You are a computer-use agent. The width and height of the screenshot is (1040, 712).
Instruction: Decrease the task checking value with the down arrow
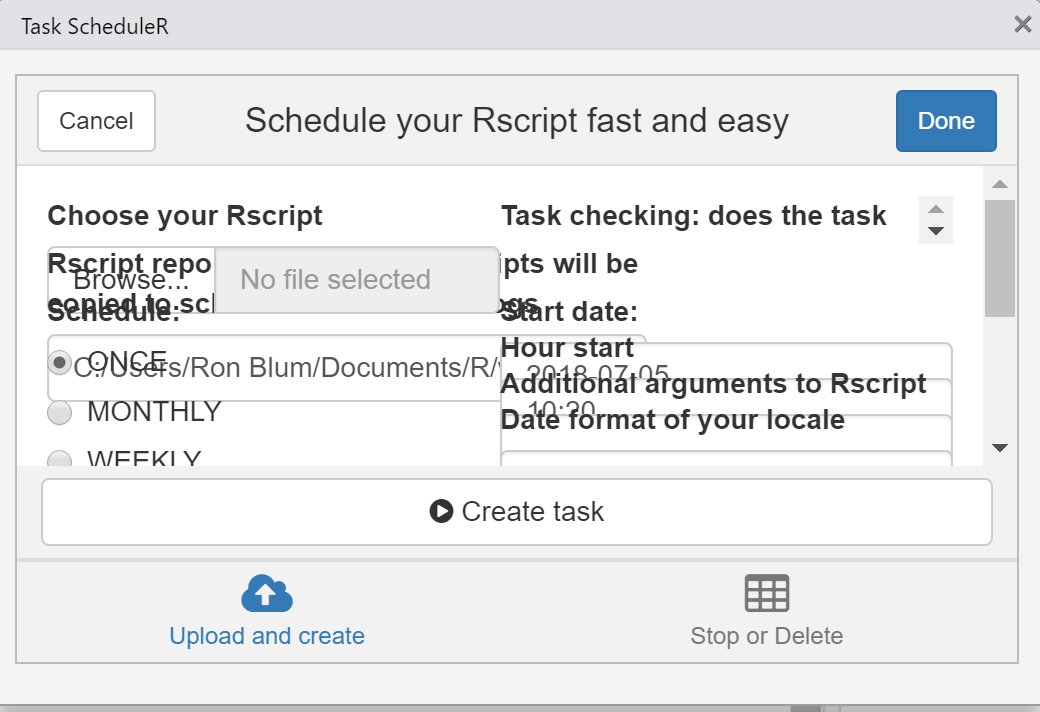pyautogui.click(x=936, y=231)
